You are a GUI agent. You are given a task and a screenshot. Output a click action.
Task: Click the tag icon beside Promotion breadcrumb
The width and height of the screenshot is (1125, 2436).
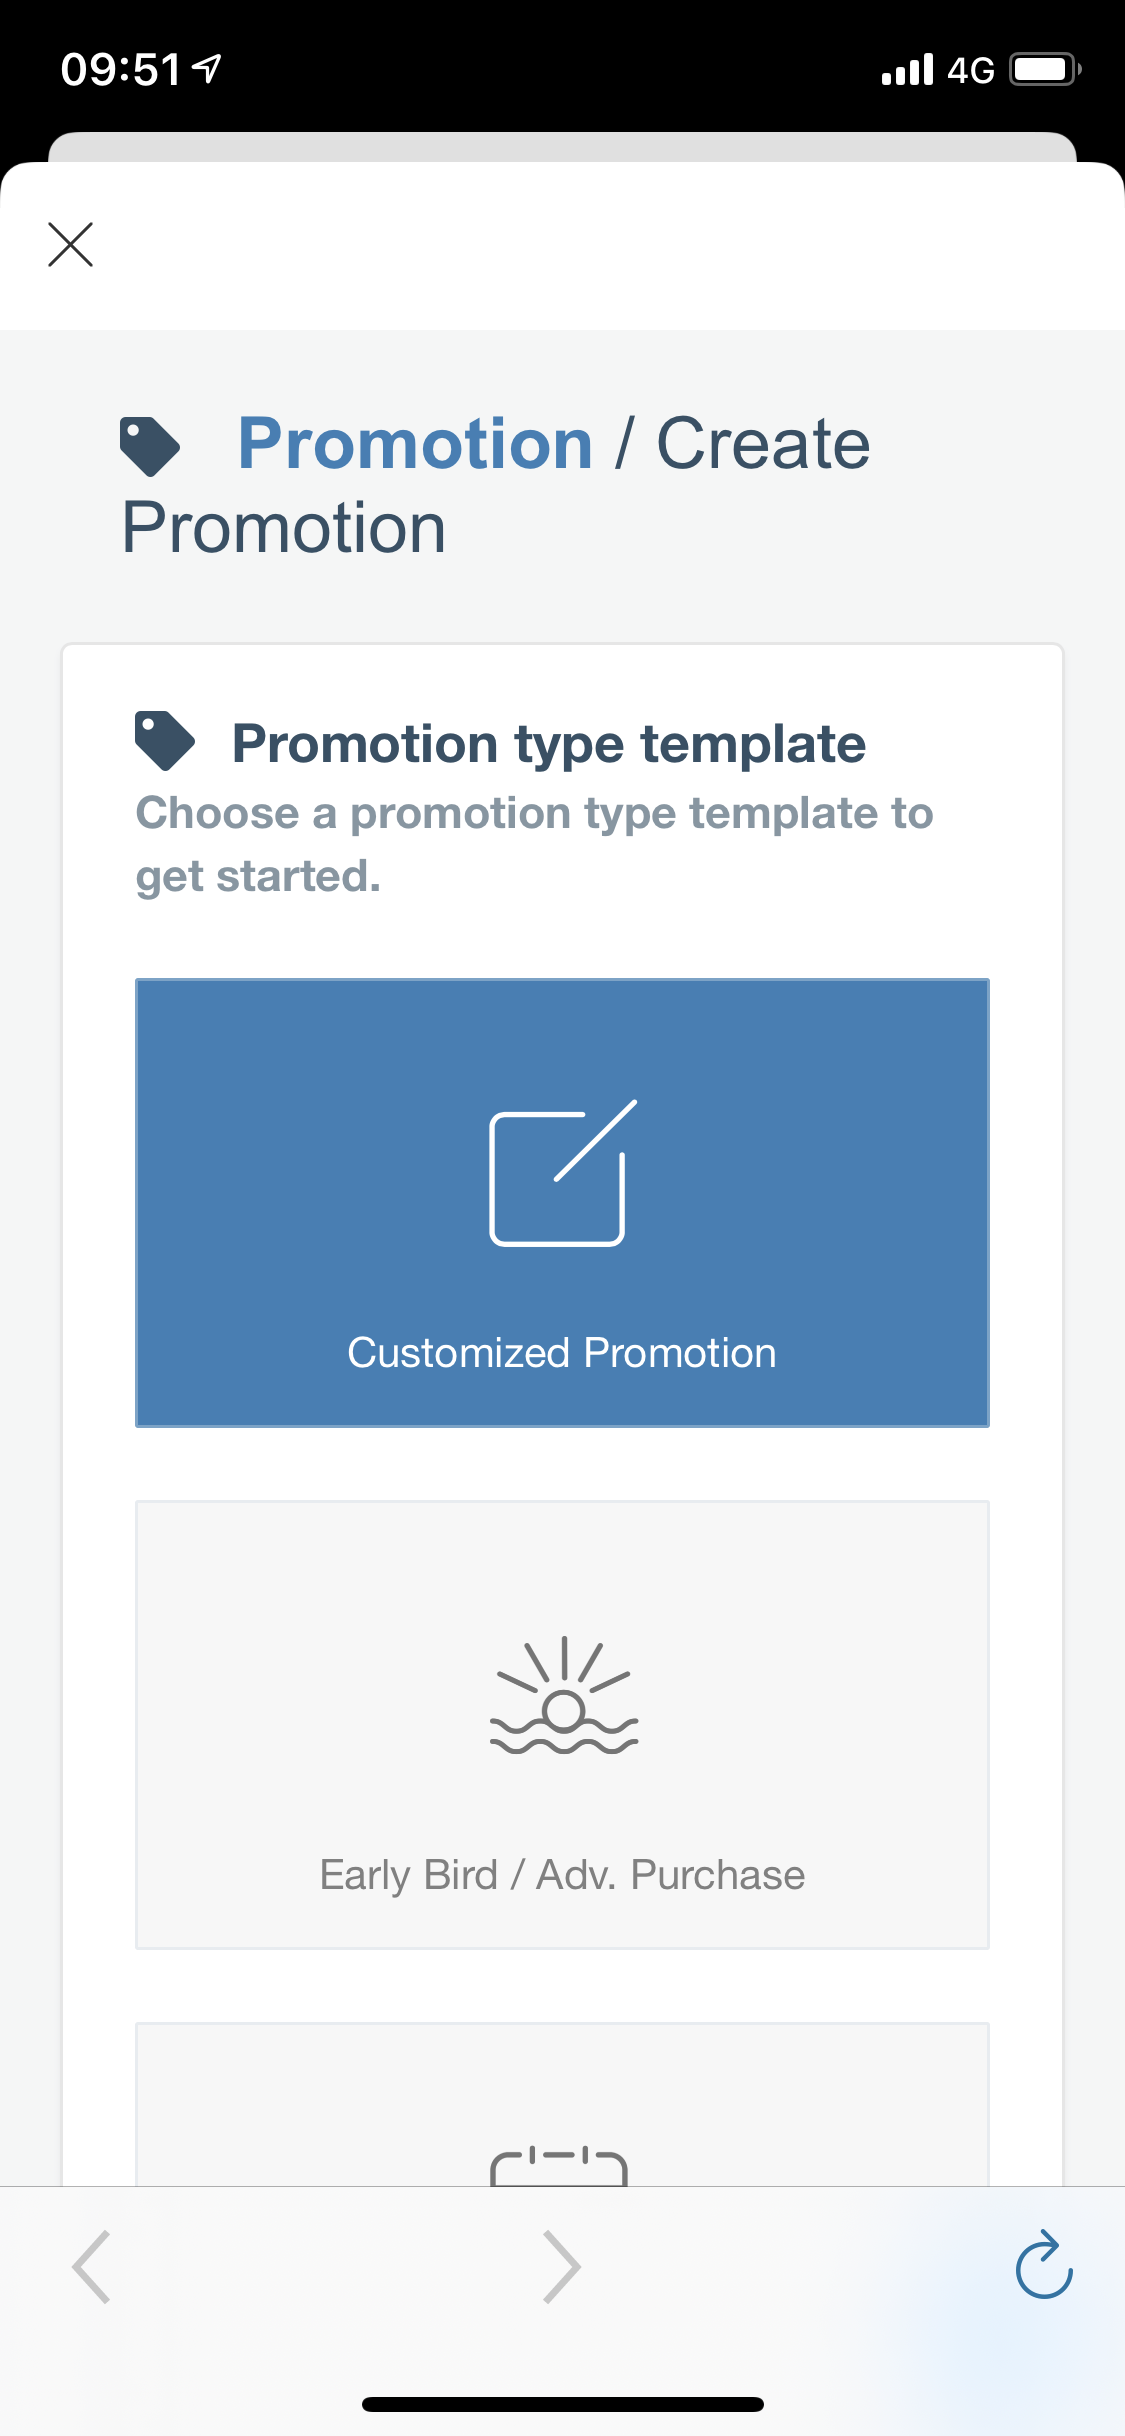coord(150,446)
